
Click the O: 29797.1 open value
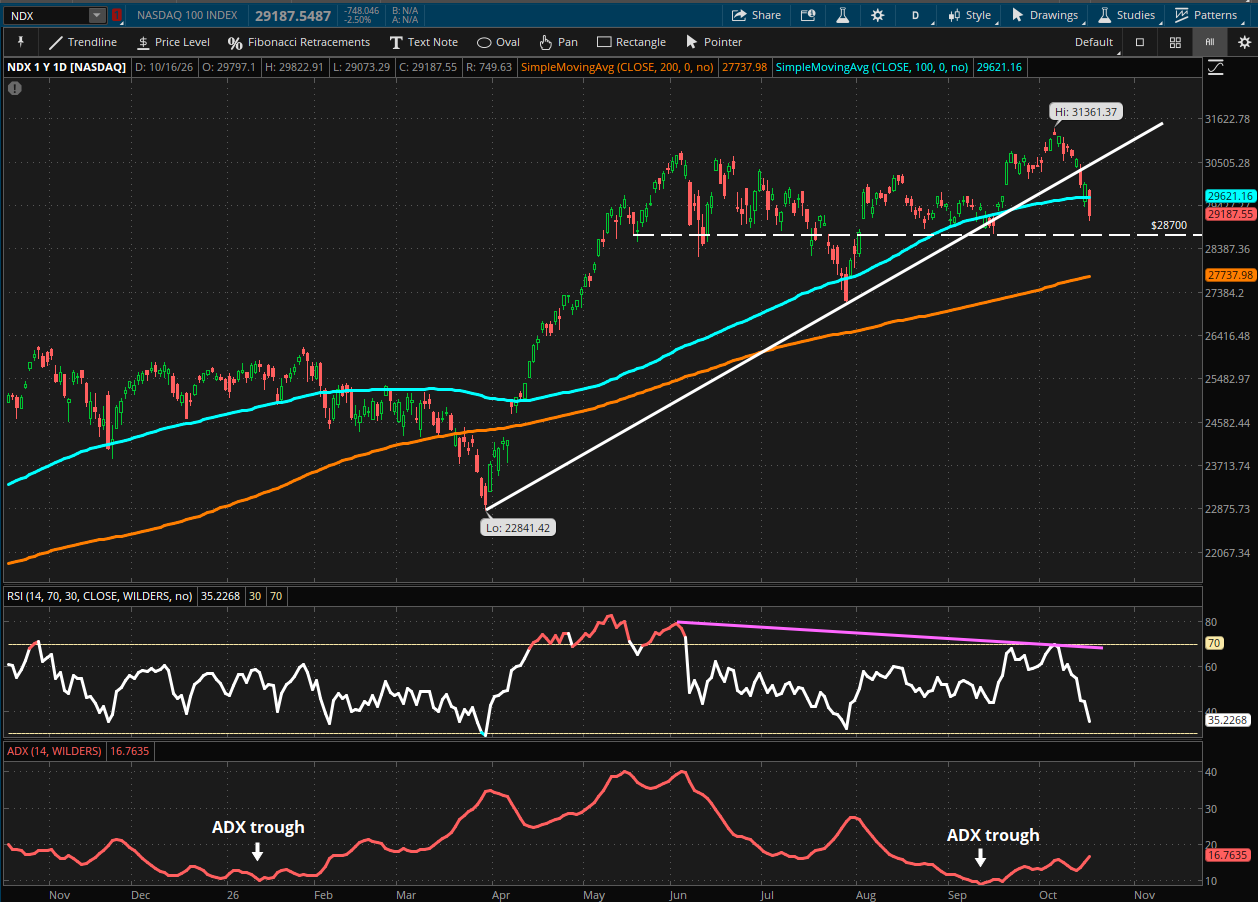click(229, 67)
